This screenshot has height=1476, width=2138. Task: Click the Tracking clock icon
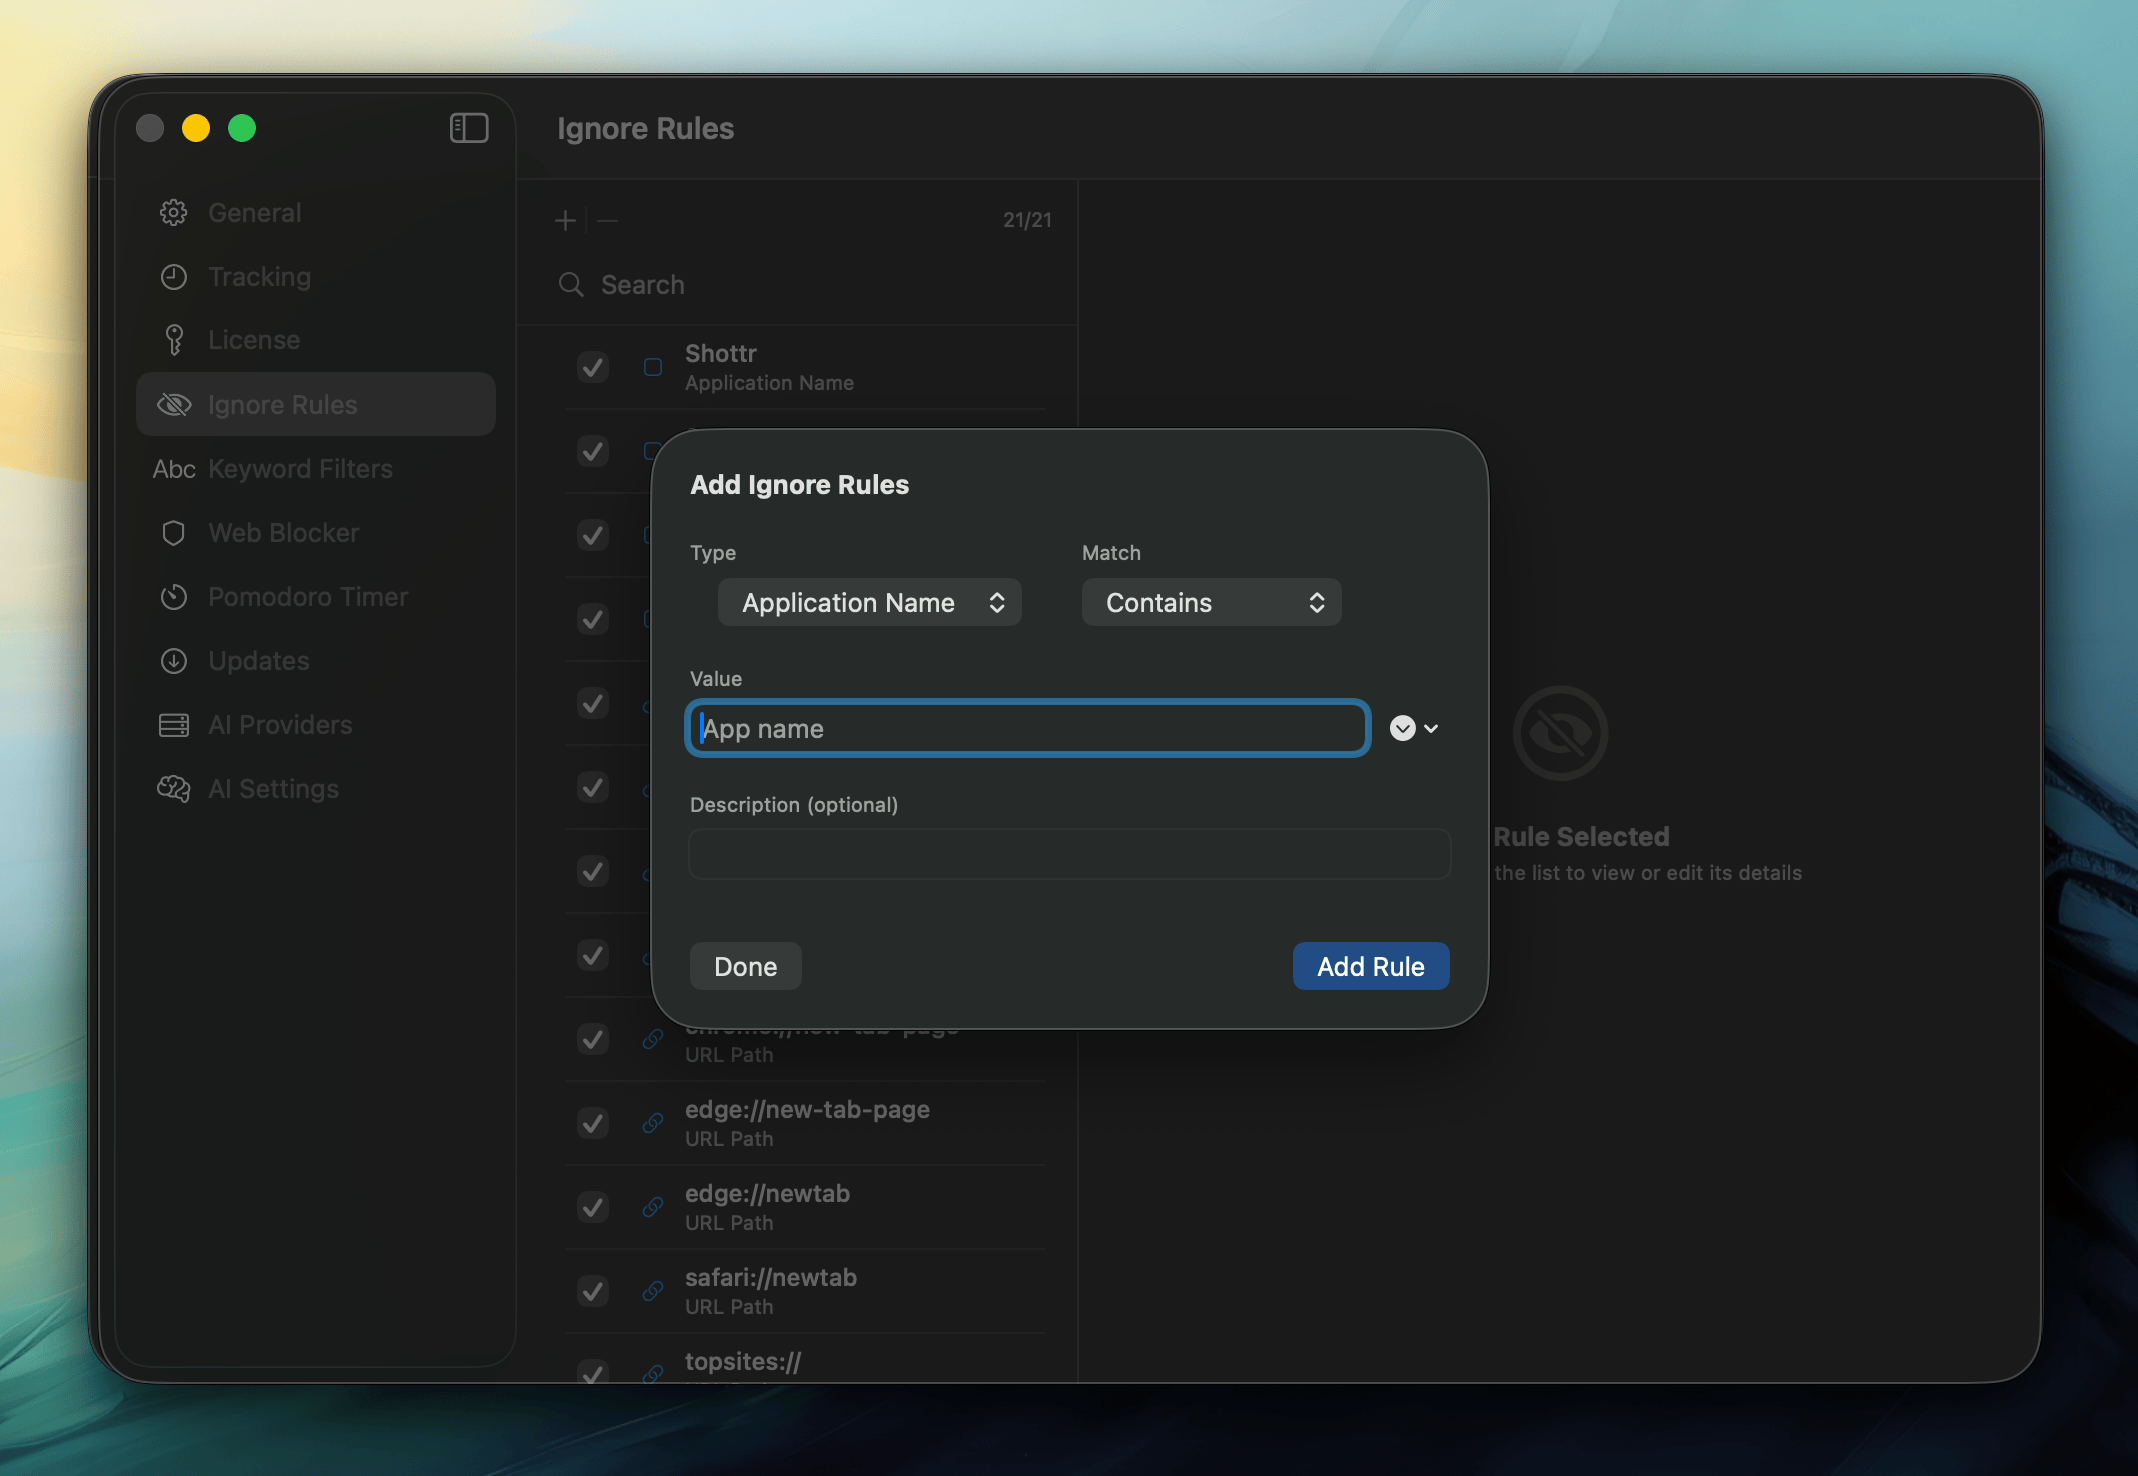[x=174, y=277]
